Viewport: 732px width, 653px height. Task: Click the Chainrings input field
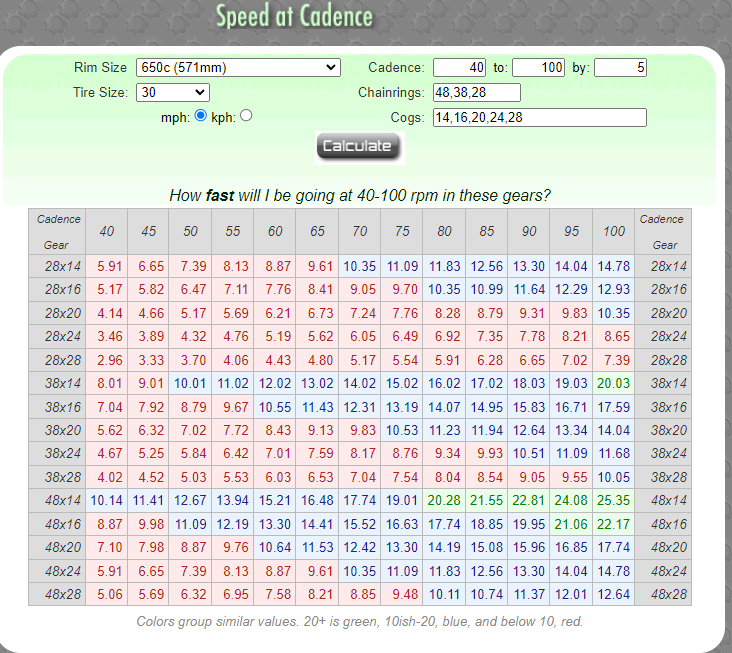coord(477,92)
